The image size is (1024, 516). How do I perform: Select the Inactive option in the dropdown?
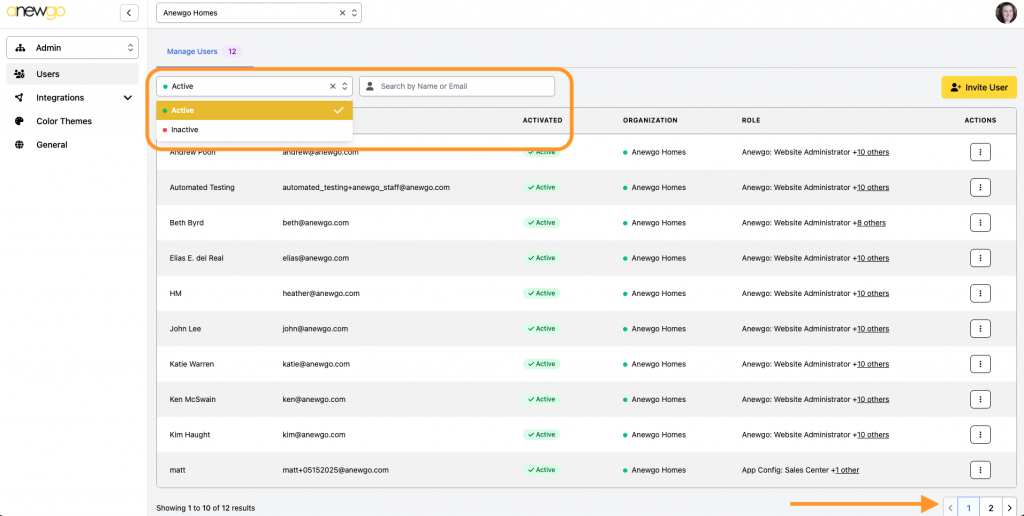click(255, 130)
